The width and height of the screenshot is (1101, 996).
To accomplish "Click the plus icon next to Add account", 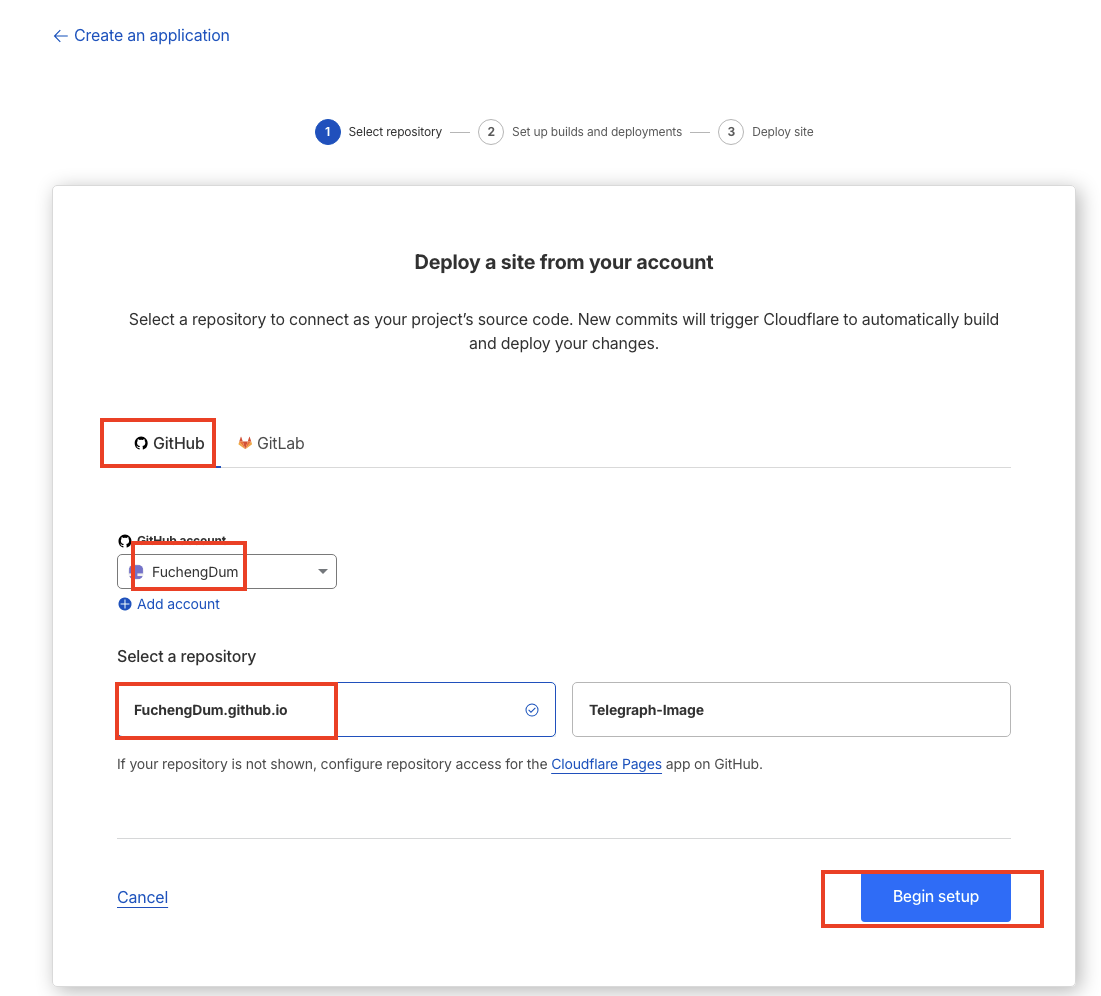I will pos(125,604).
